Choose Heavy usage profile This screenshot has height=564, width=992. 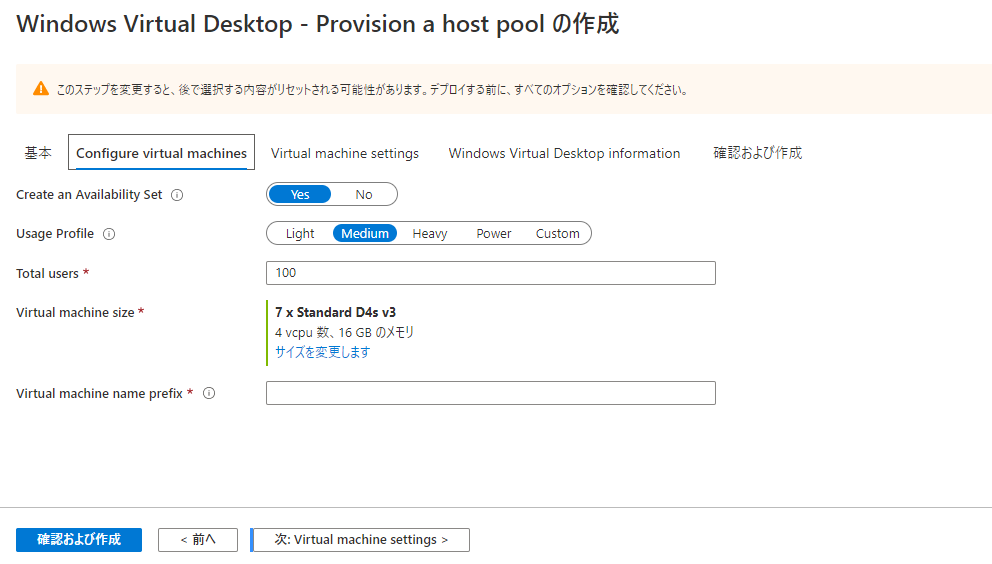[430, 234]
